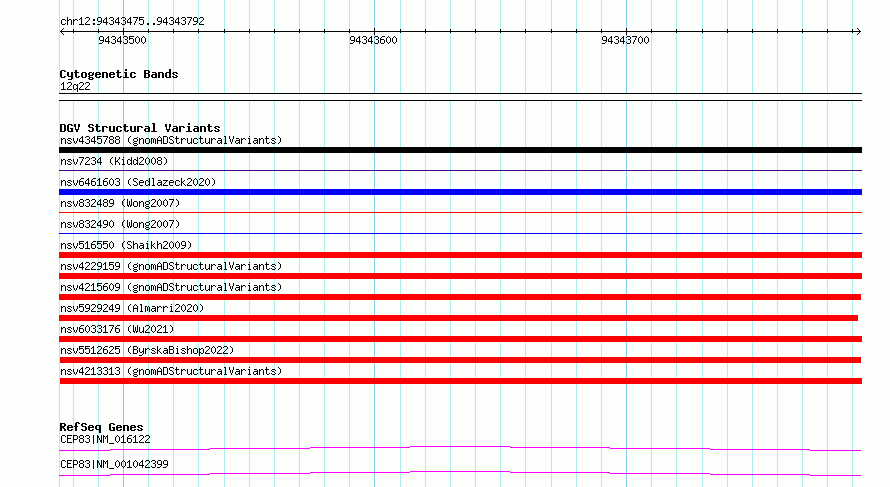Click the RefSeq Genes track title

102,427
